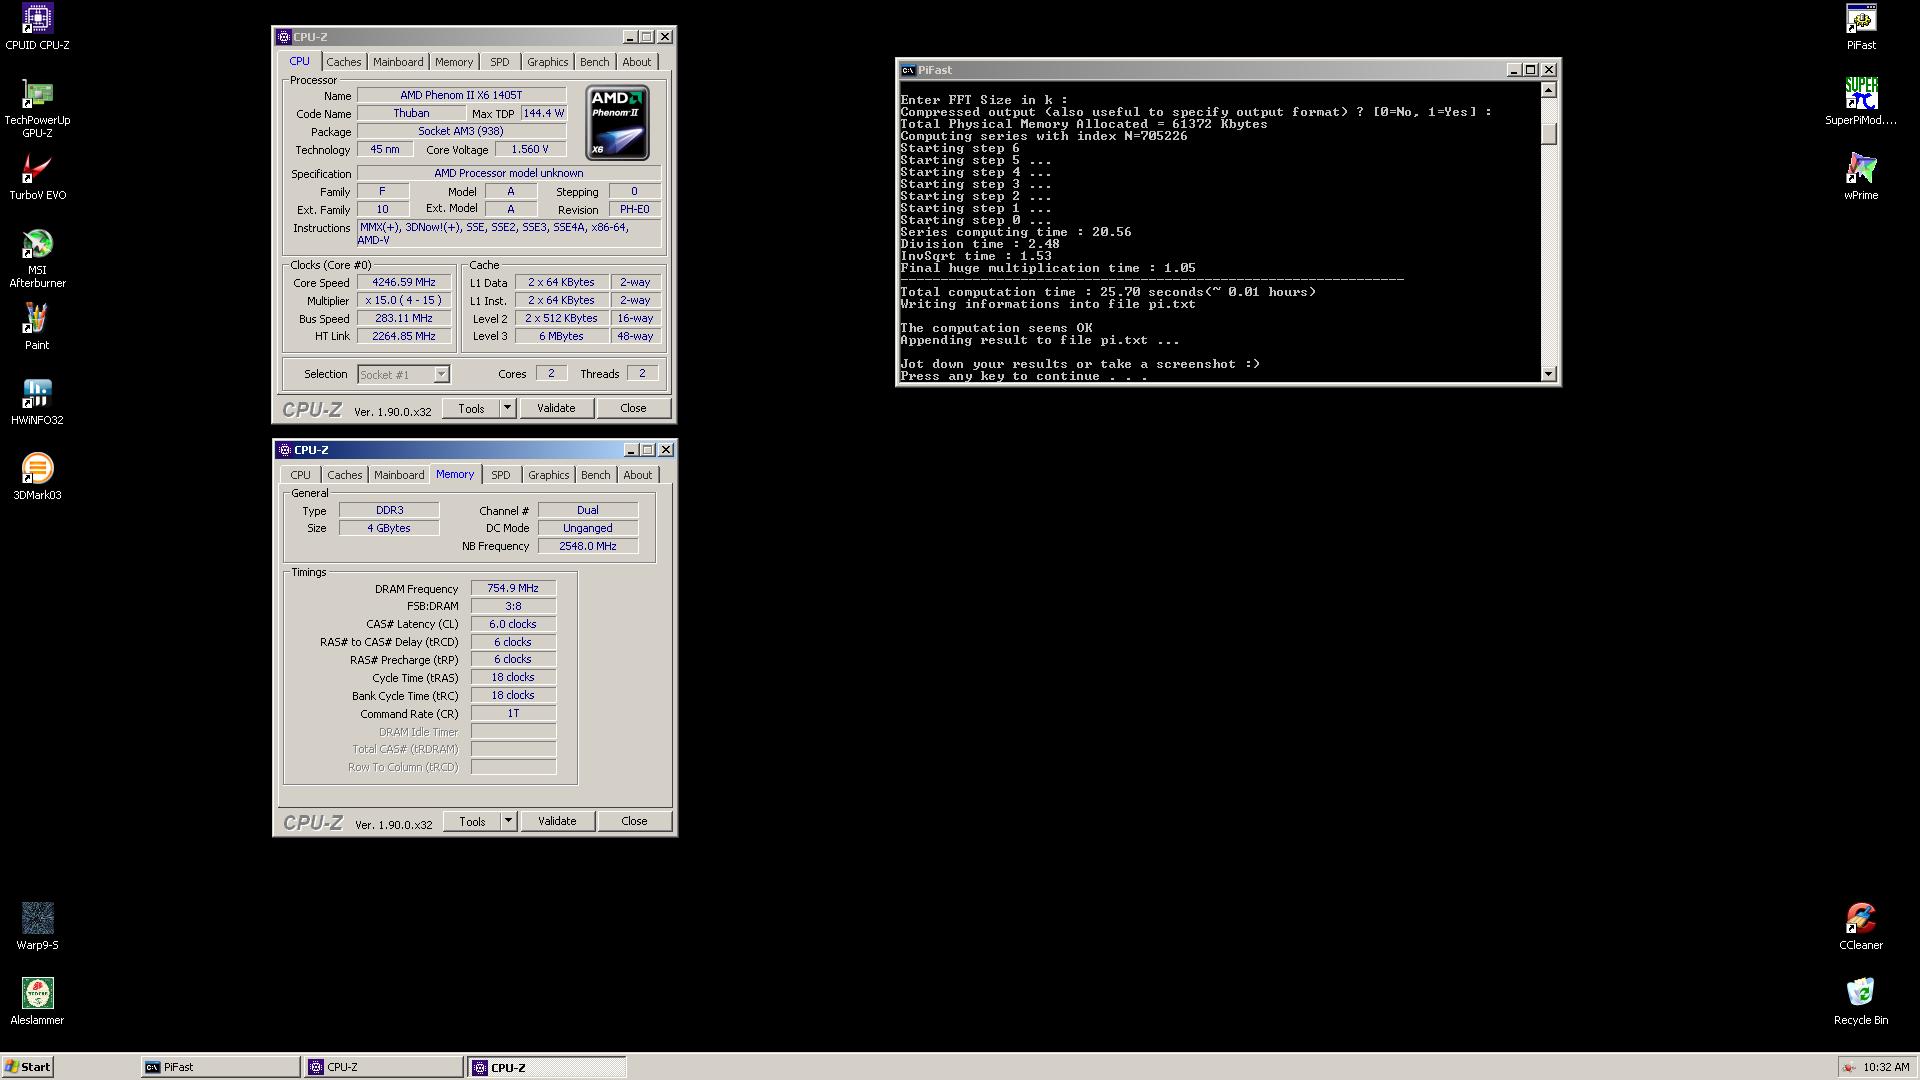This screenshot has height=1080, width=1920.
Task: Open Tools dropdown arrow in bottom CPU-Z
Action: 508,821
